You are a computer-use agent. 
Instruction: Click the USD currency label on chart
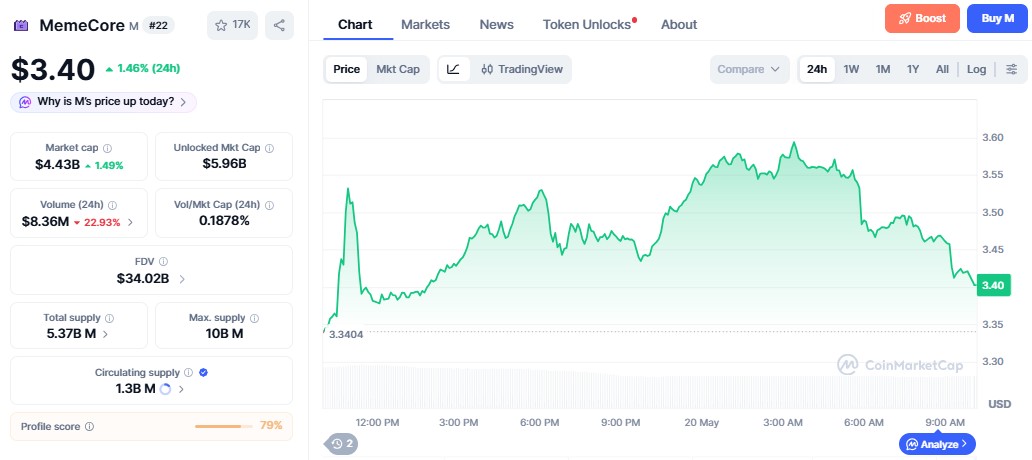999,403
